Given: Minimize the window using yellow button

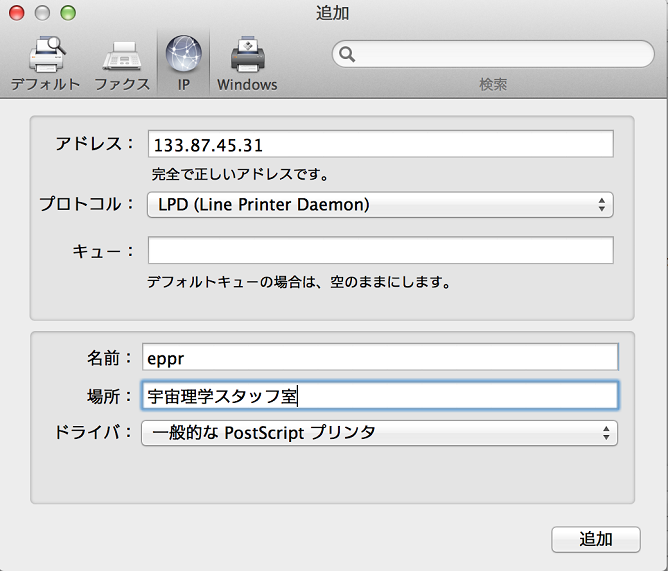Looking at the screenshot, I should (44, 13).
